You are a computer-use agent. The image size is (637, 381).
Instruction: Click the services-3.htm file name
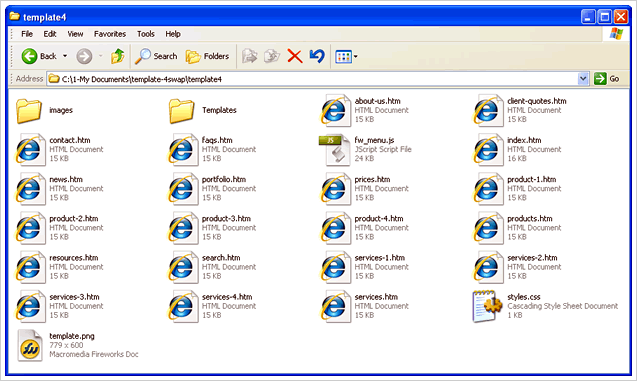[74, 297]
